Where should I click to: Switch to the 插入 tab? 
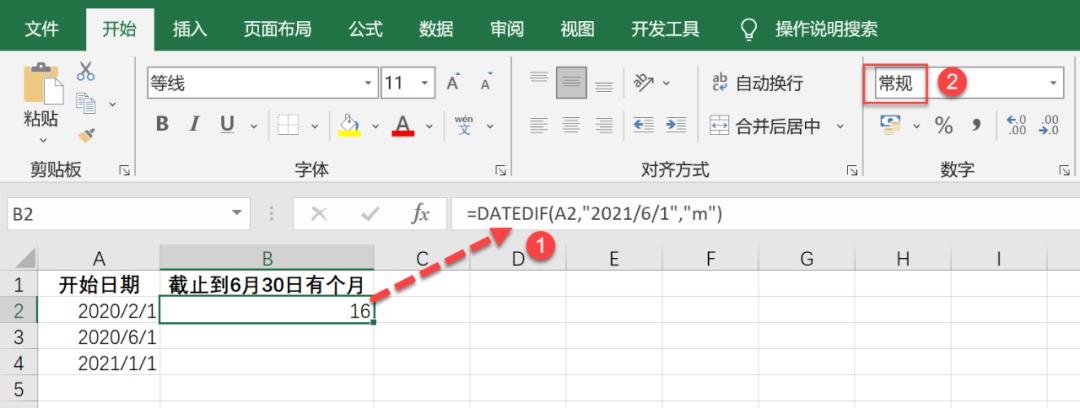[189, 29]
